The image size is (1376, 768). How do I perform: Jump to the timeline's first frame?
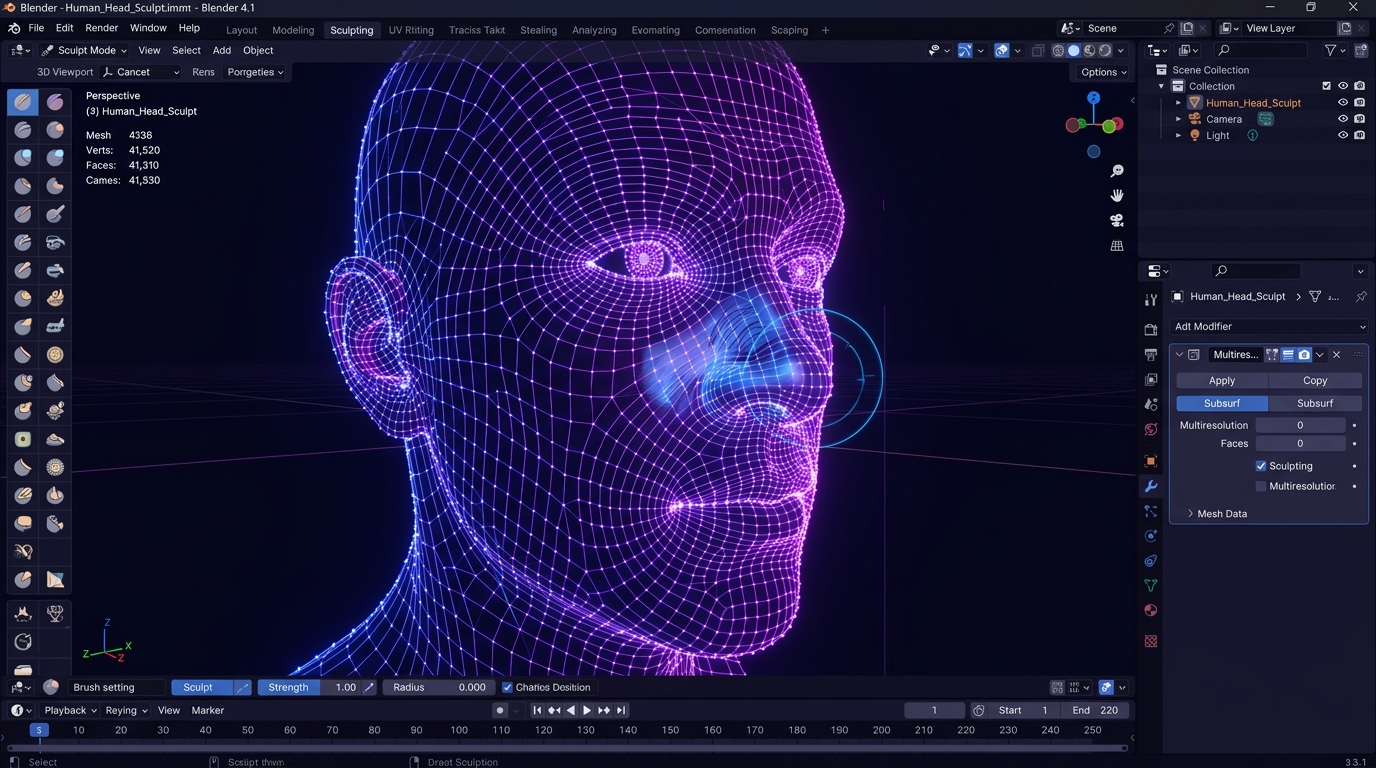click(x=537, y=710)
